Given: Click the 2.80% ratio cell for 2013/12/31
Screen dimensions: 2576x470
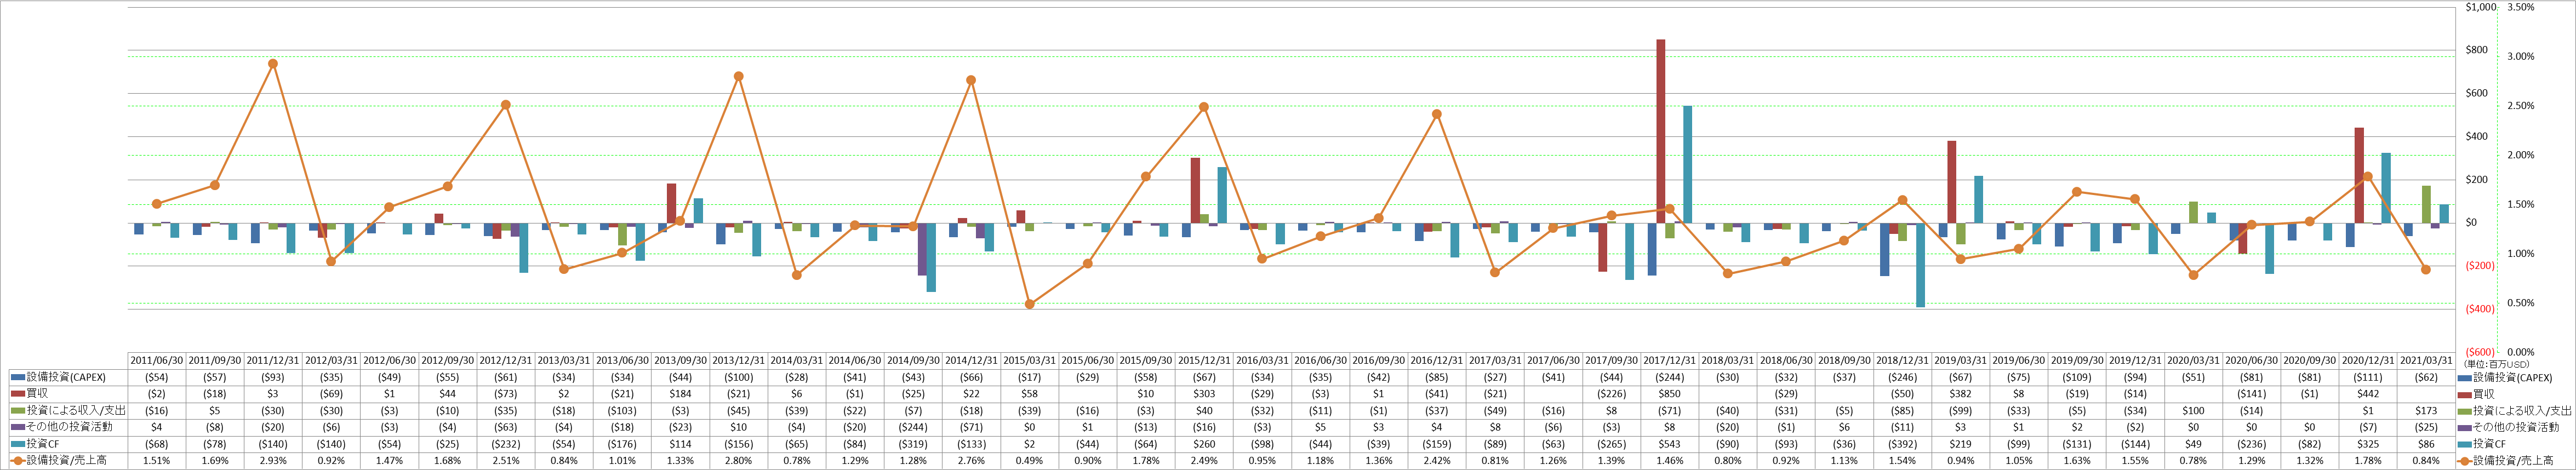Looking at the screenshot, I should 738,461.
